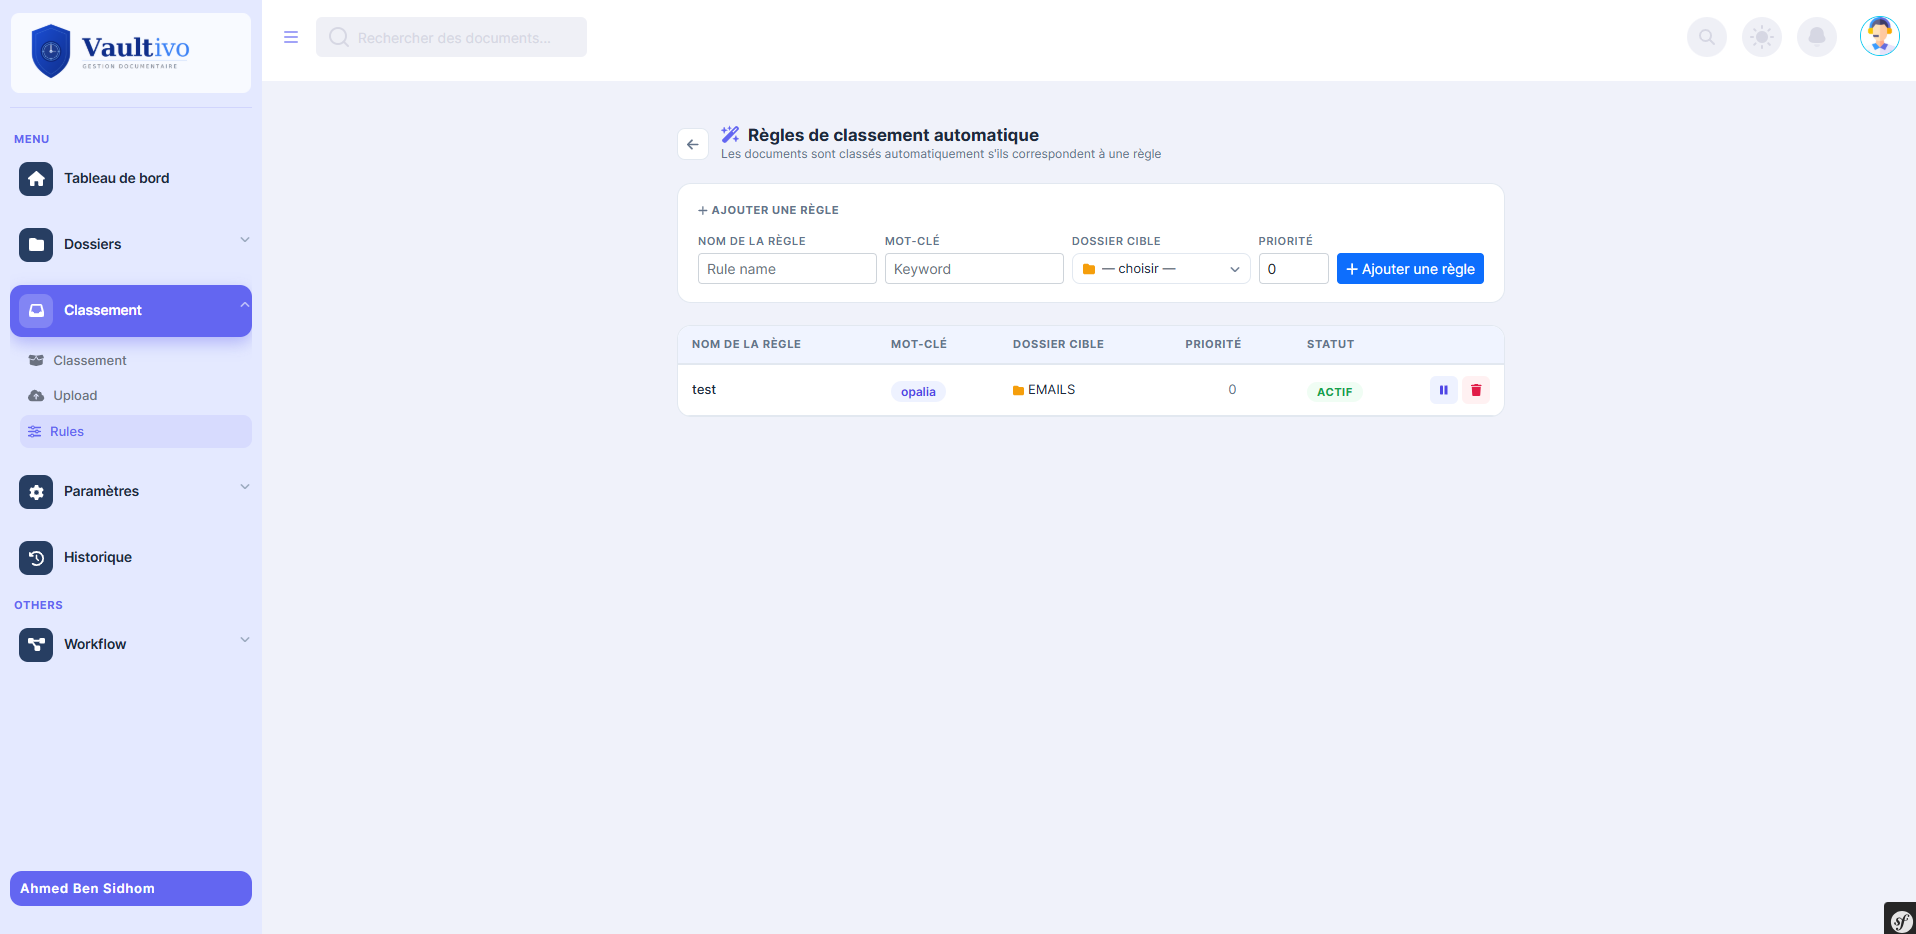The width and height of the screenshot is (1916, 934).
Task: Click the magic wand icon beside title
Action: pyautogui.click(x=731, y=134)
